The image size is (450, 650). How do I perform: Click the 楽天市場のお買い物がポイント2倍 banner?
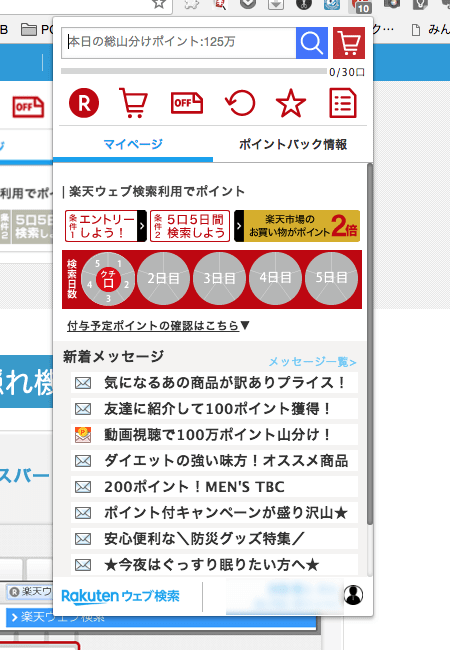tap(297, 226)
